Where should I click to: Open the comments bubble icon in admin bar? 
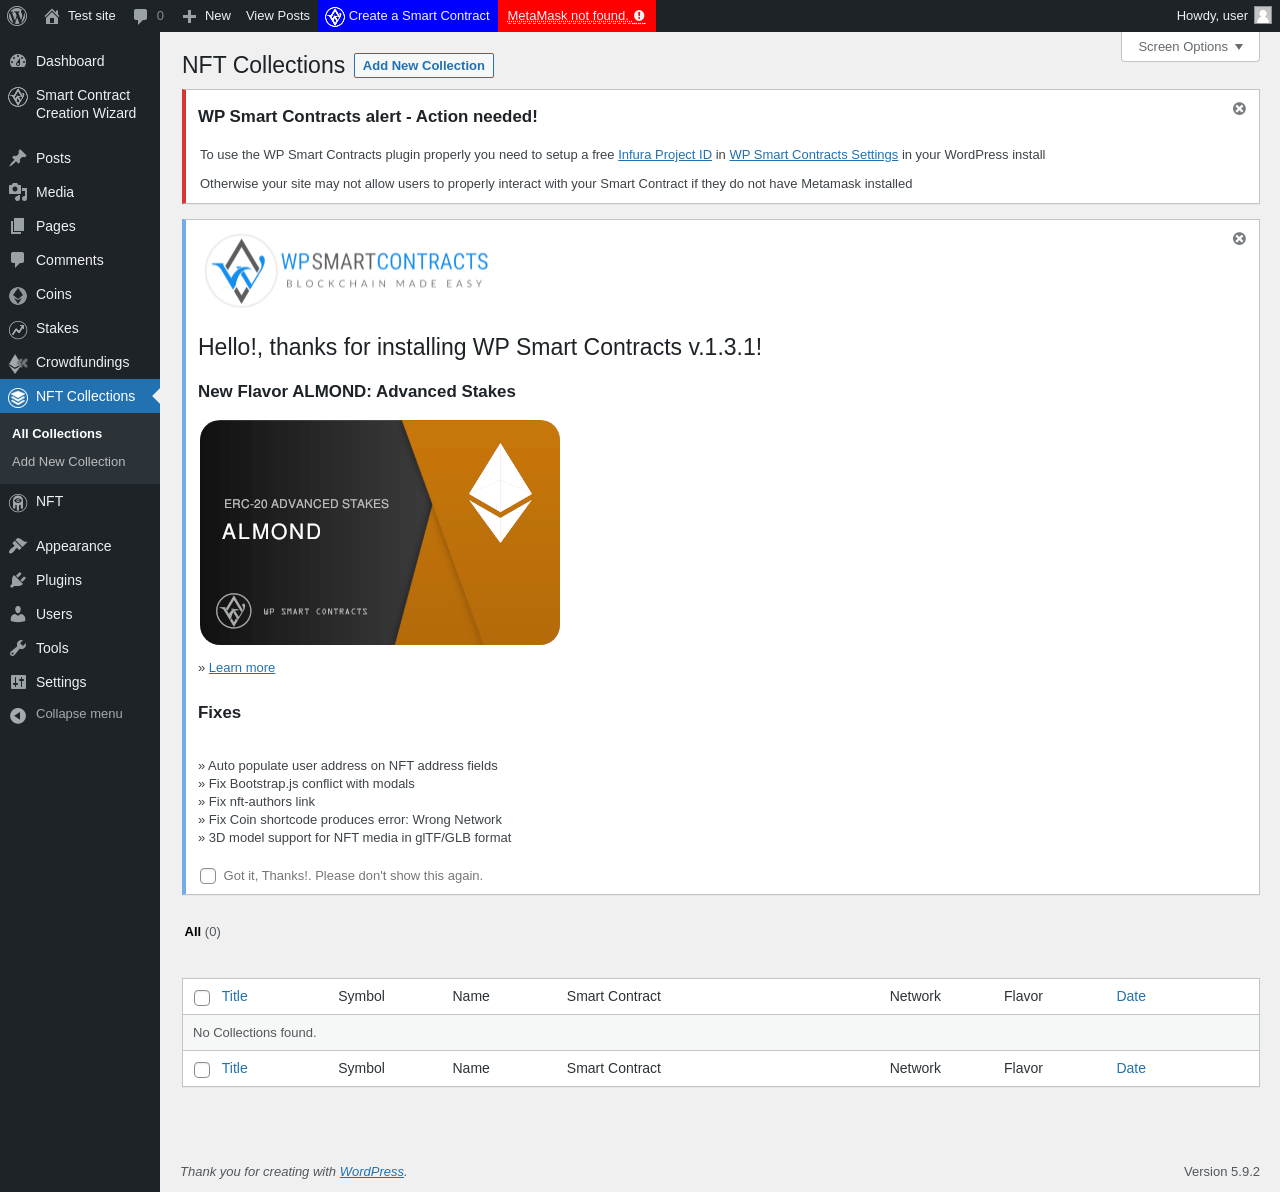141,16
